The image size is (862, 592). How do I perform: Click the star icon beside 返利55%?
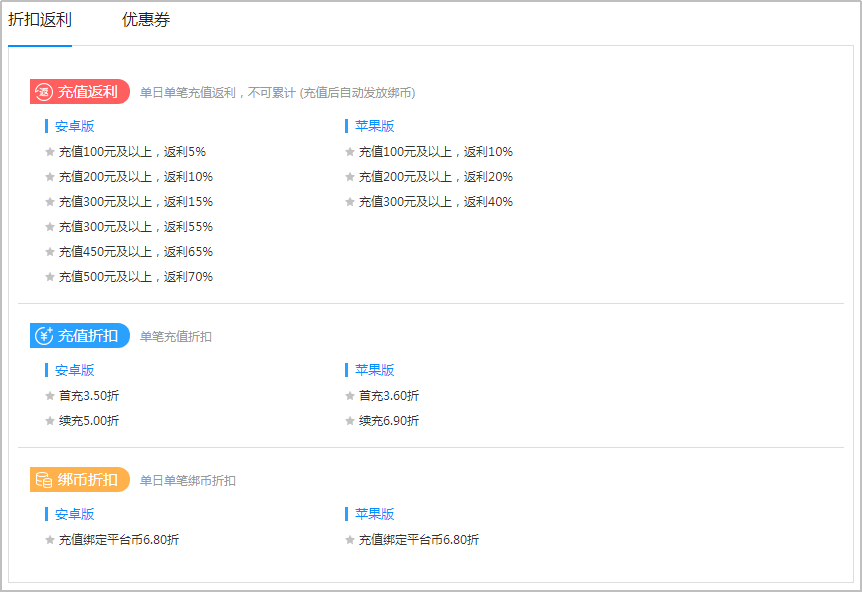pyautogui.click(x=49, y=227)
